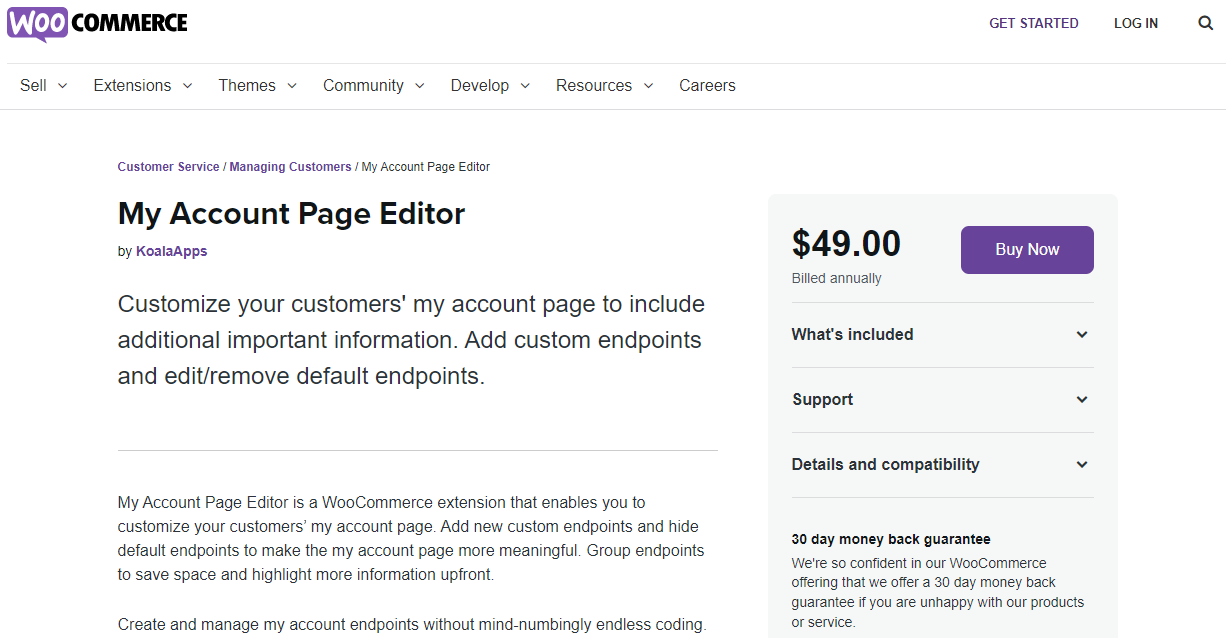The width and height of the screenshot is (1226, 638).
Task: Go to LOG IN page
Action: tap(1136, 23)
